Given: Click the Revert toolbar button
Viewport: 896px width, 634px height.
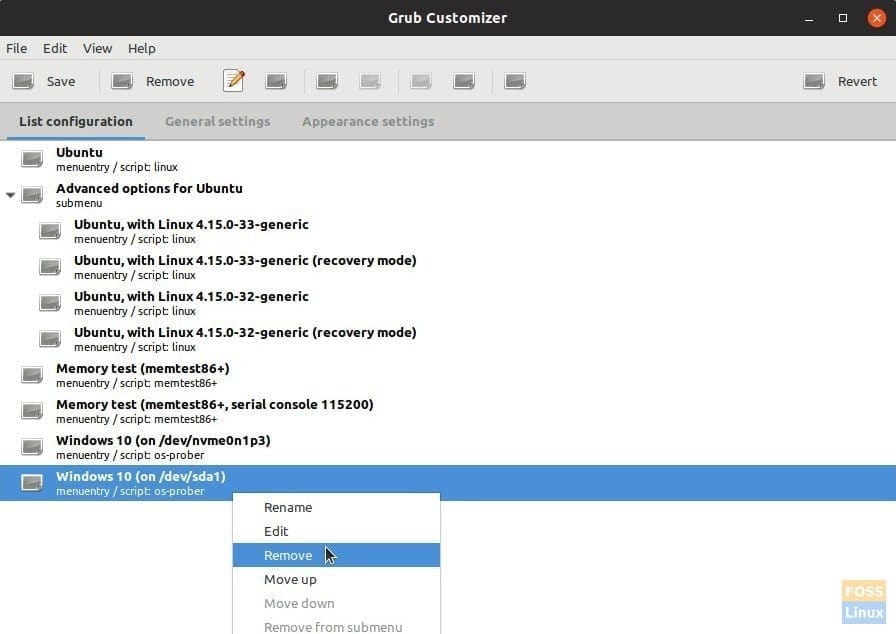Looking at the screenshot, I should pyautogui.click(x=840, y=81).
